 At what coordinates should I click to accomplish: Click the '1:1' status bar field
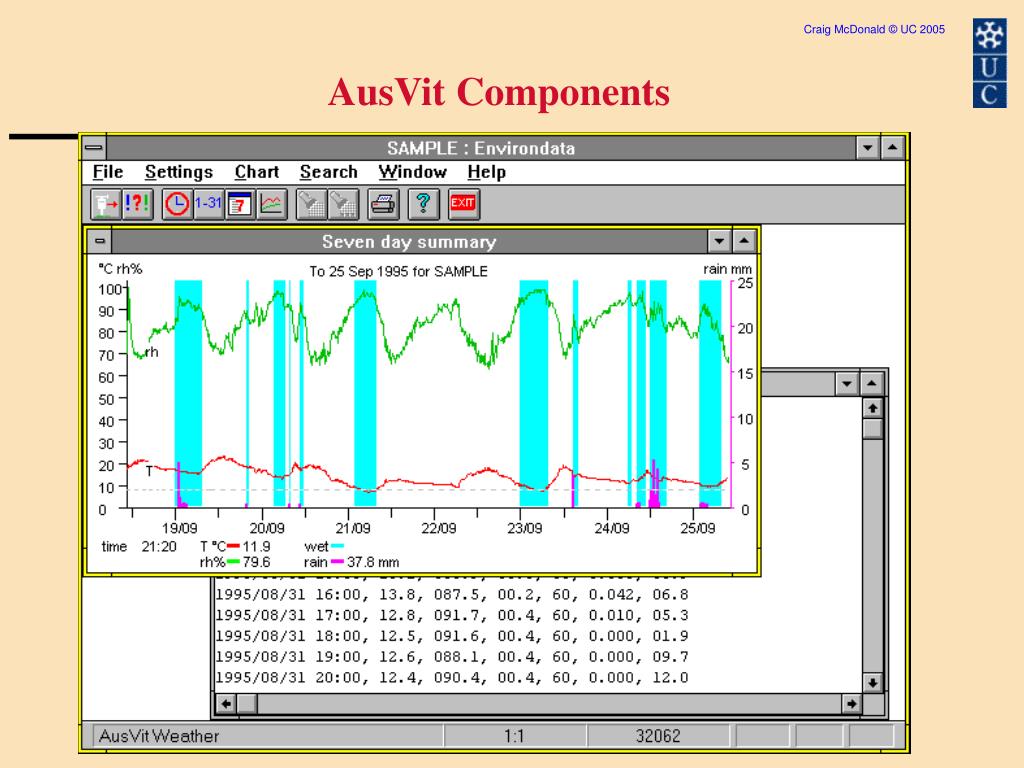click(x=514, y=736)
